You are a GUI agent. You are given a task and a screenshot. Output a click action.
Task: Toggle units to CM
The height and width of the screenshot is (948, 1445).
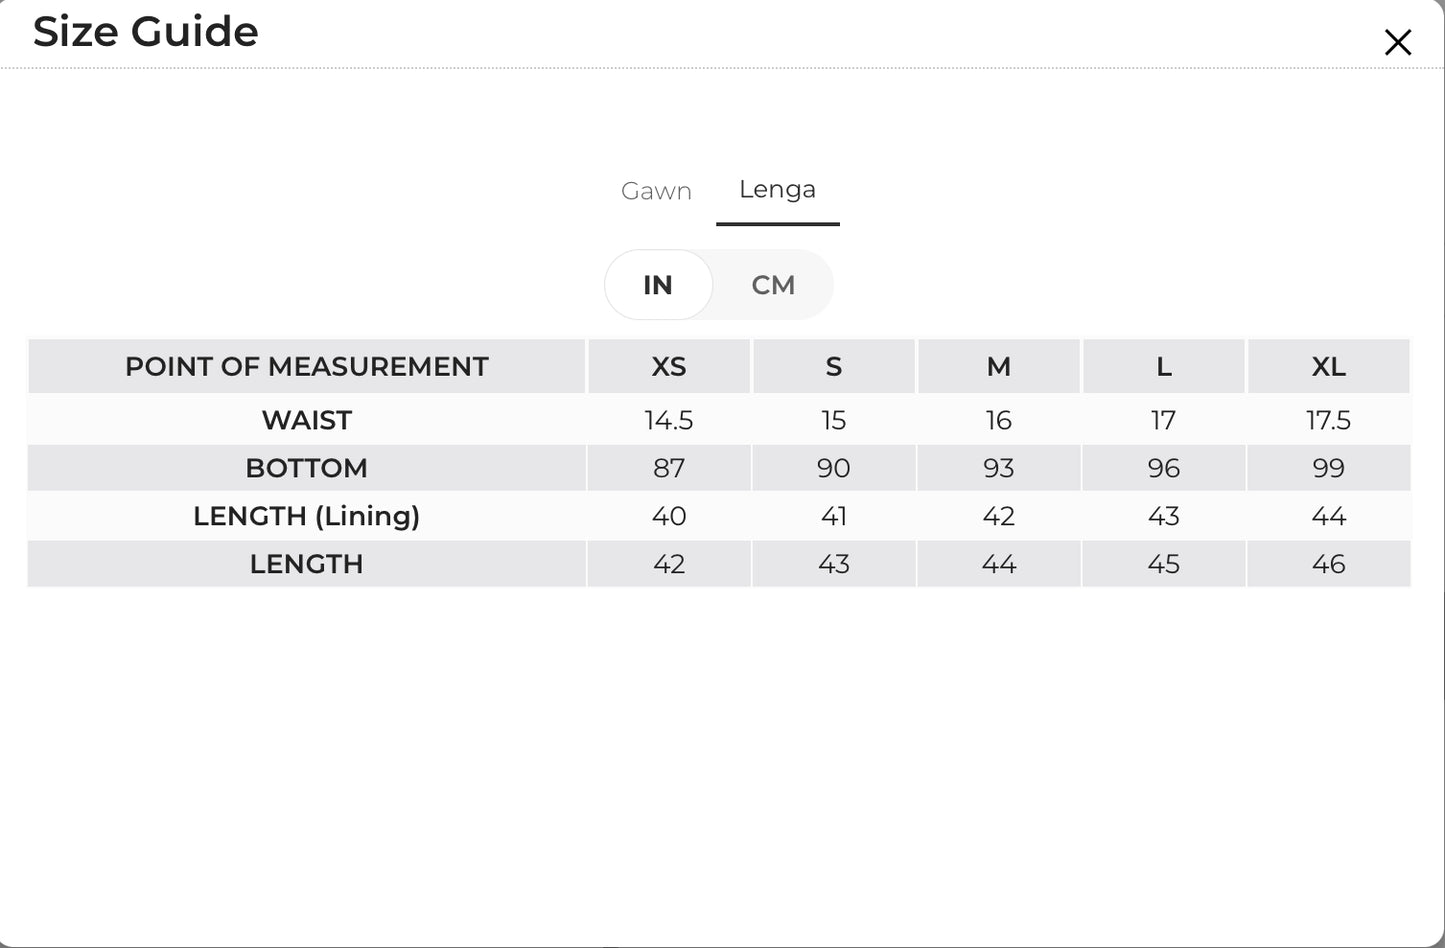pos(773,285)
